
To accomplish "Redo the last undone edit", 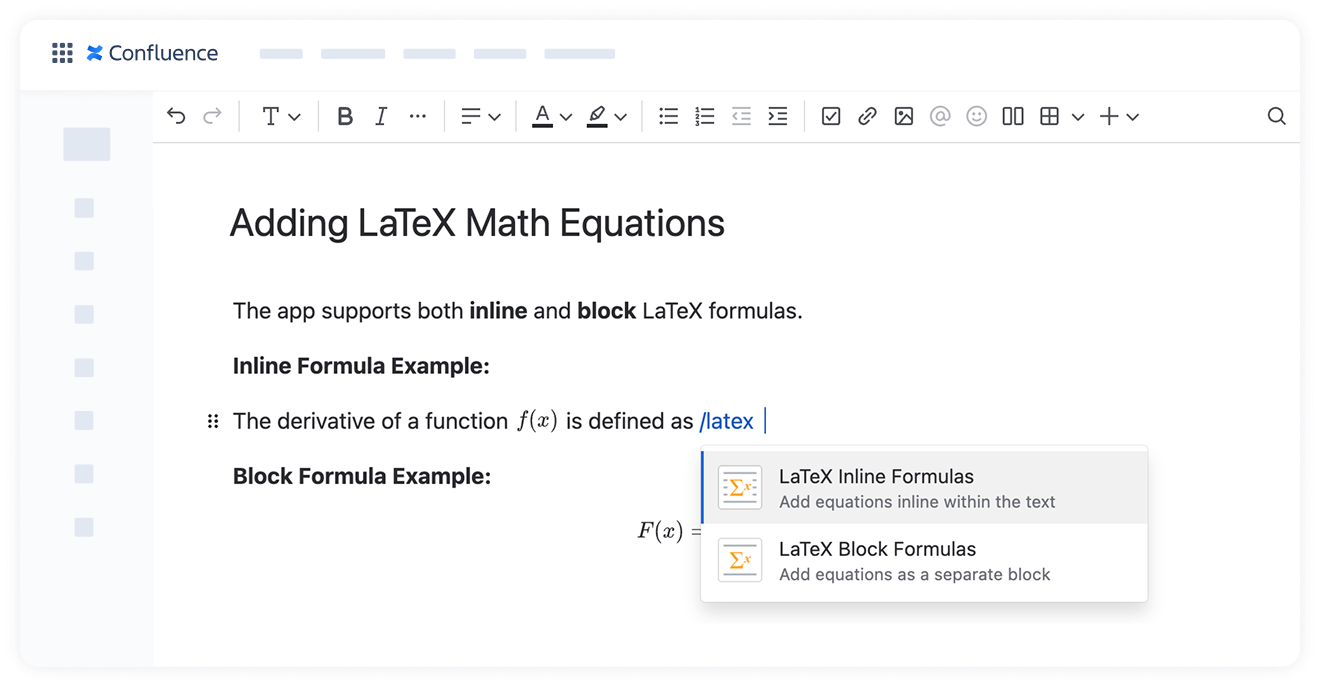I will [212, 116].
